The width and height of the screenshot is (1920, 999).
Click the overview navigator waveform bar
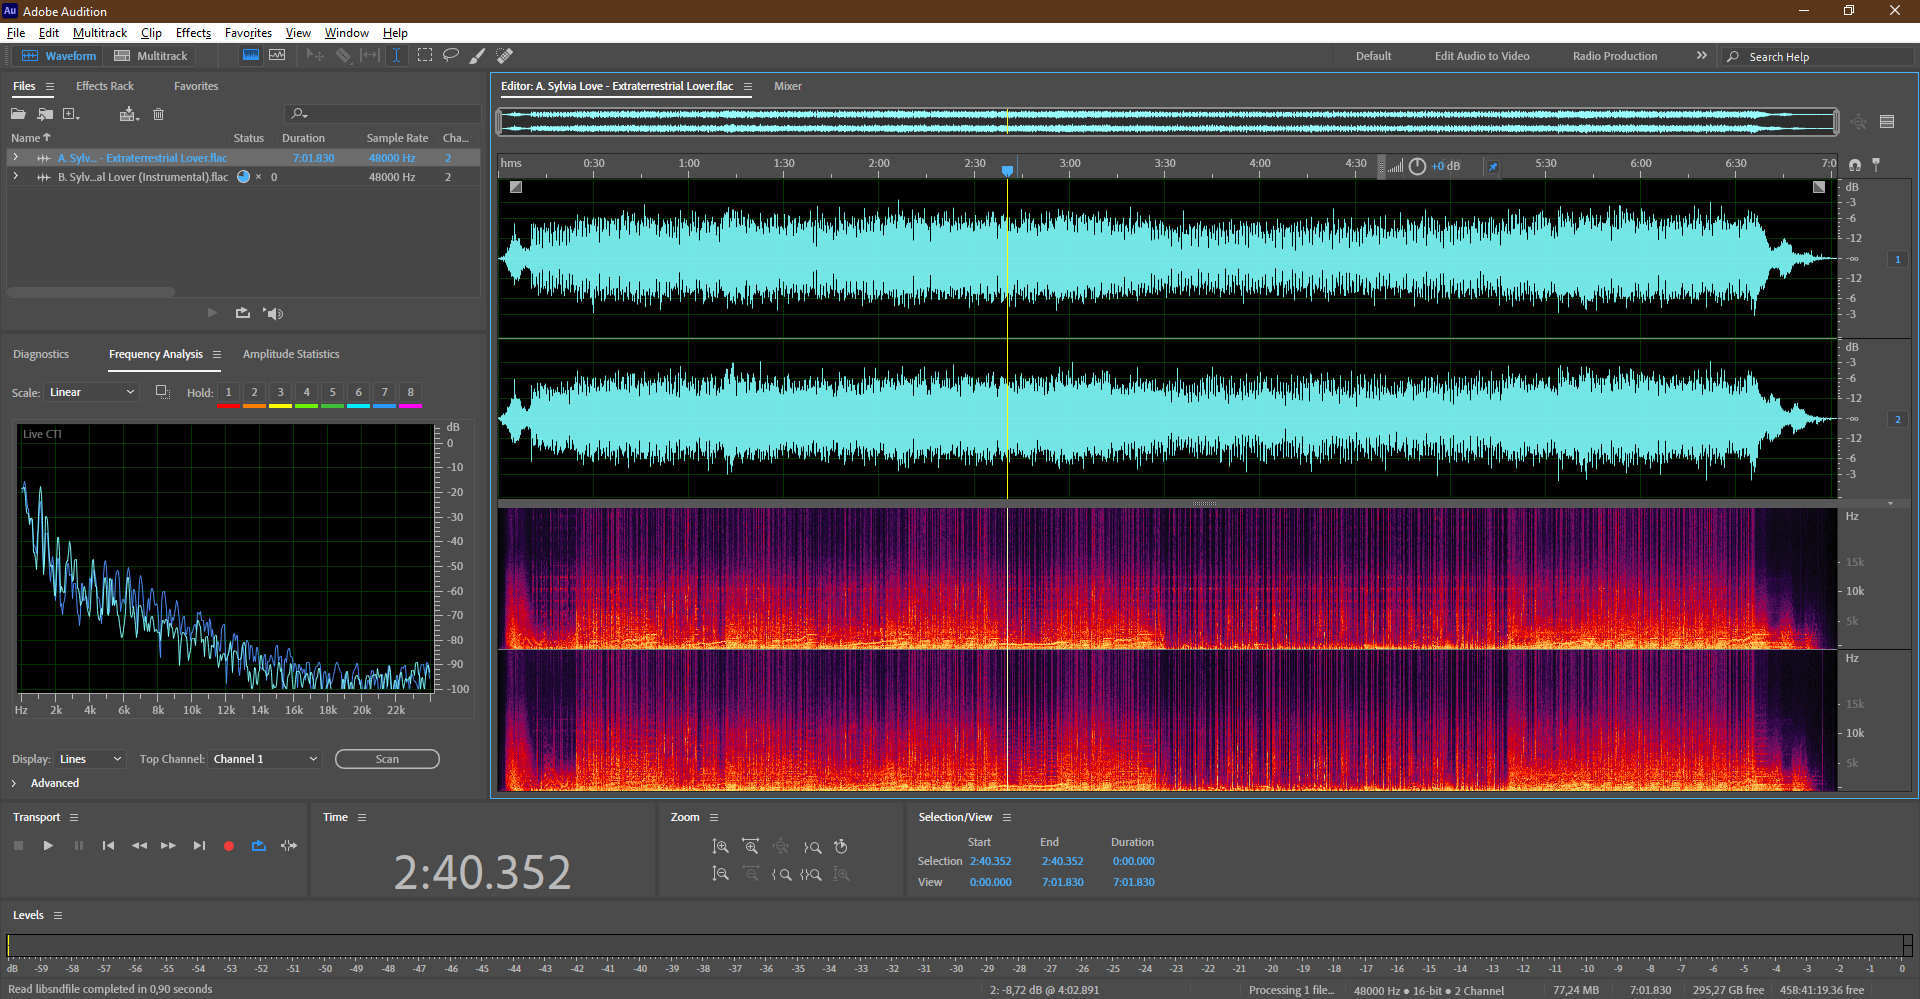[x=1167, y=122]
